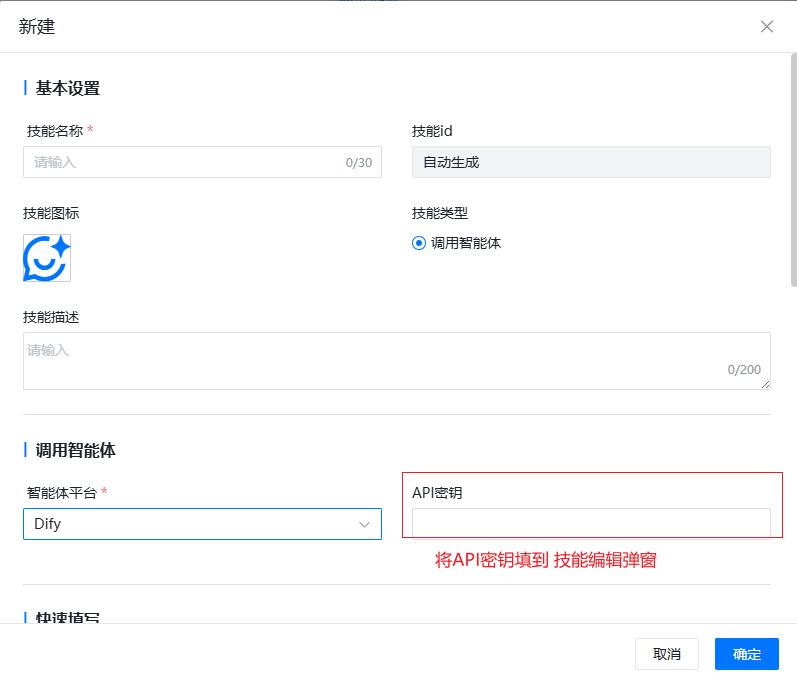The width and height of the screenshot is (797, 681).
Task: Click the resize handle of the 技能描述 textarea
Action: [765, 384]
